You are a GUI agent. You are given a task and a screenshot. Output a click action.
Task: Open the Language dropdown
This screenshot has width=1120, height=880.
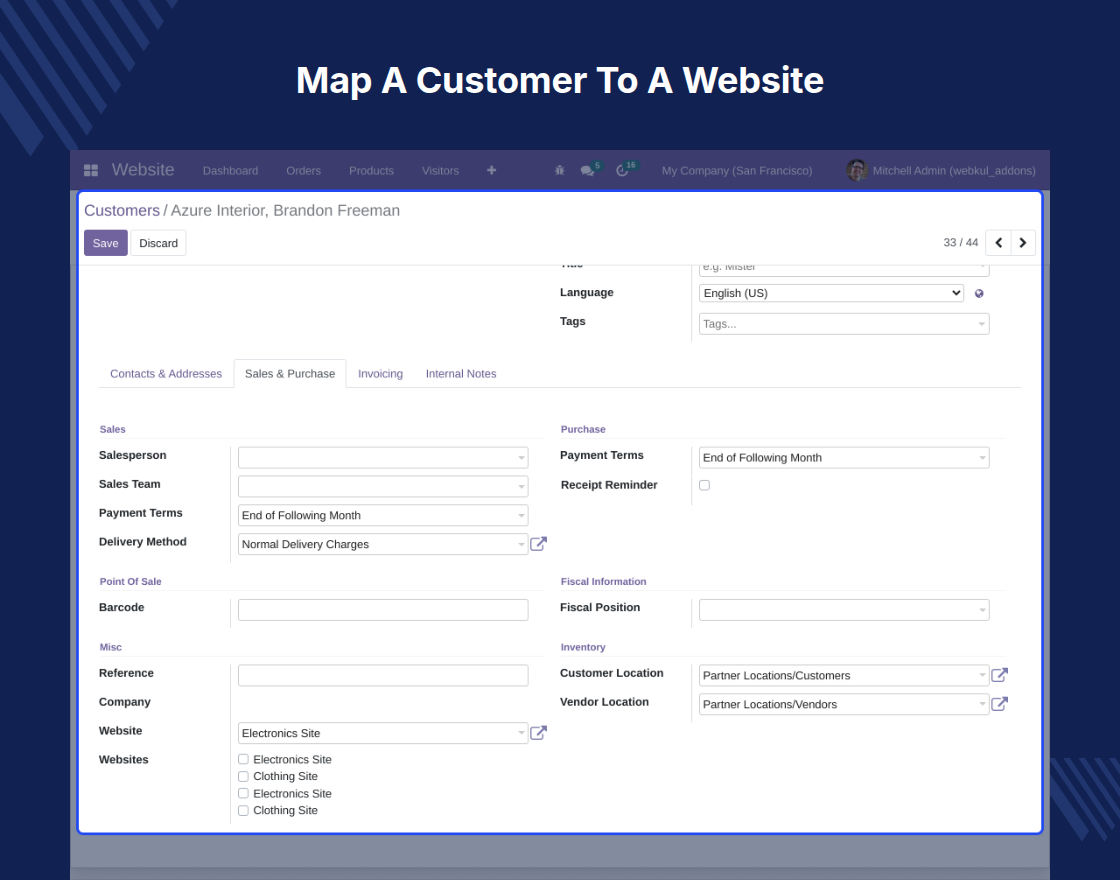pyautogui.click(x=831, y=293)
